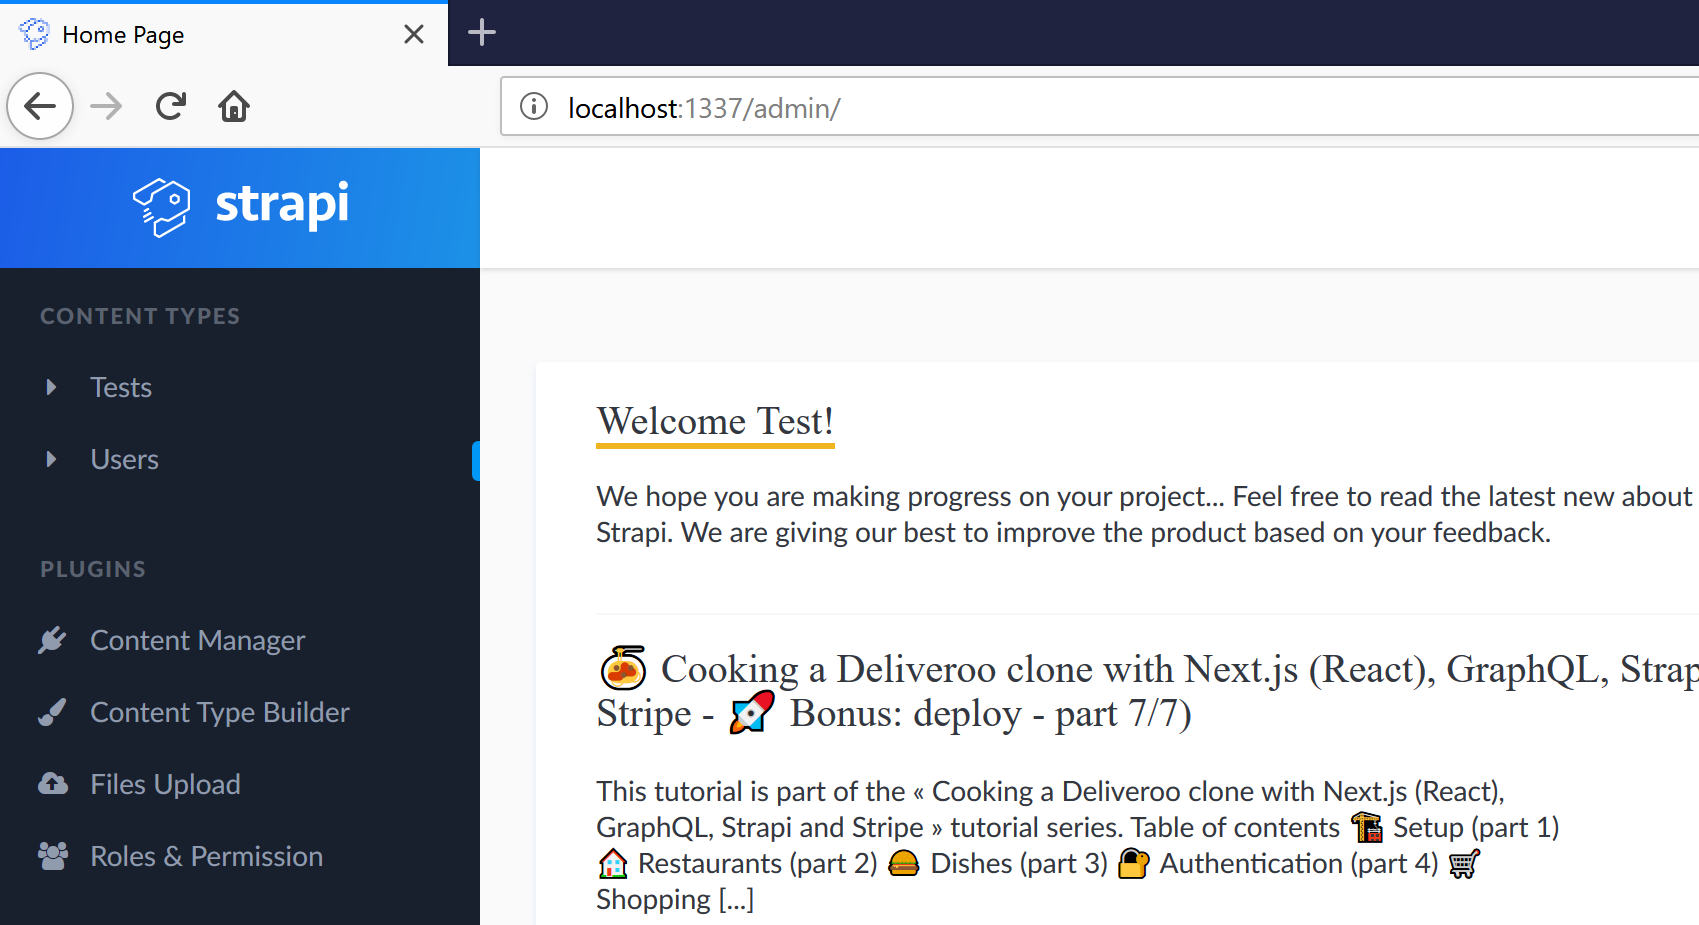Screen dimensions: 1699x925
Task: Click the browser back arrow
Action: coord(39,106)
